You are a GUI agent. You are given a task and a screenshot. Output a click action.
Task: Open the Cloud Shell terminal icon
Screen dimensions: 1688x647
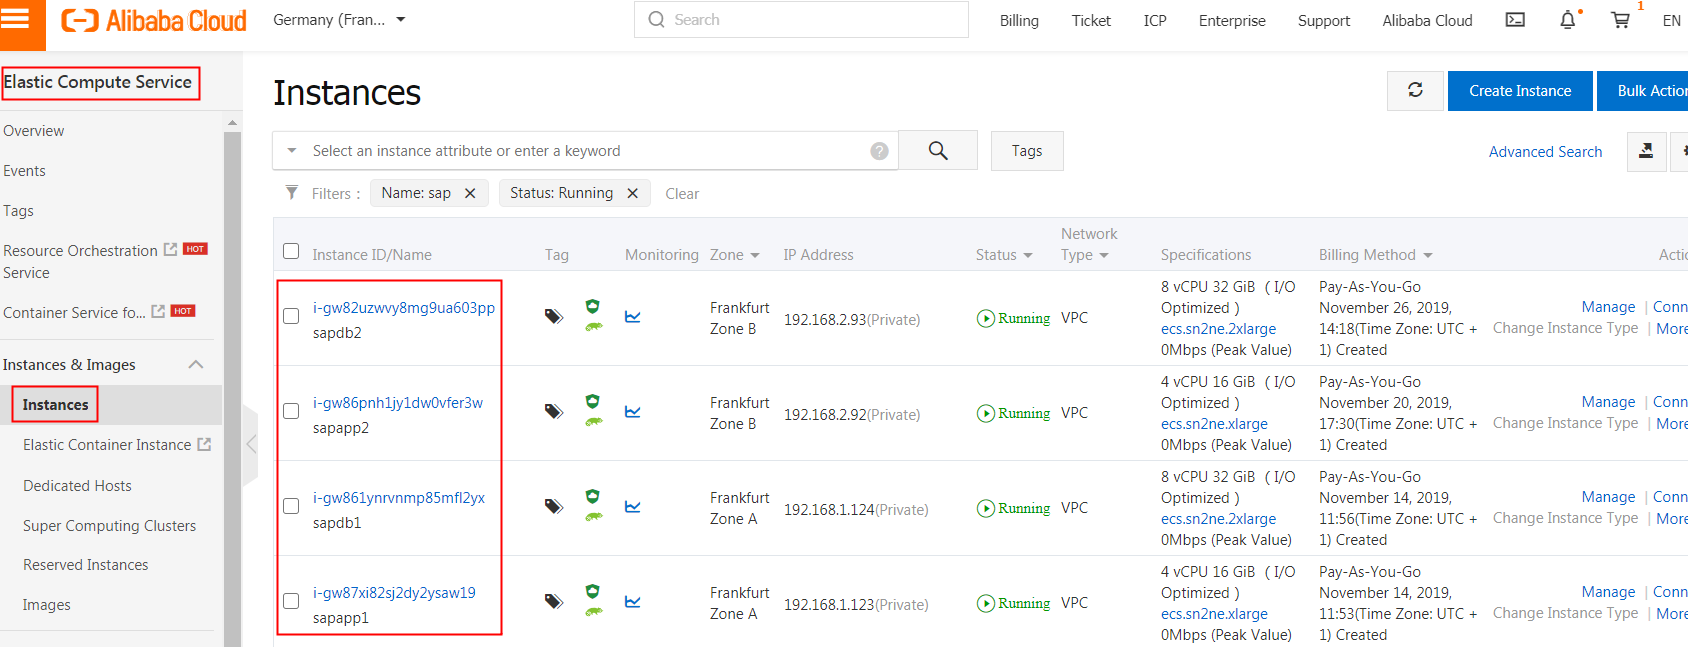coord(1515,20)
